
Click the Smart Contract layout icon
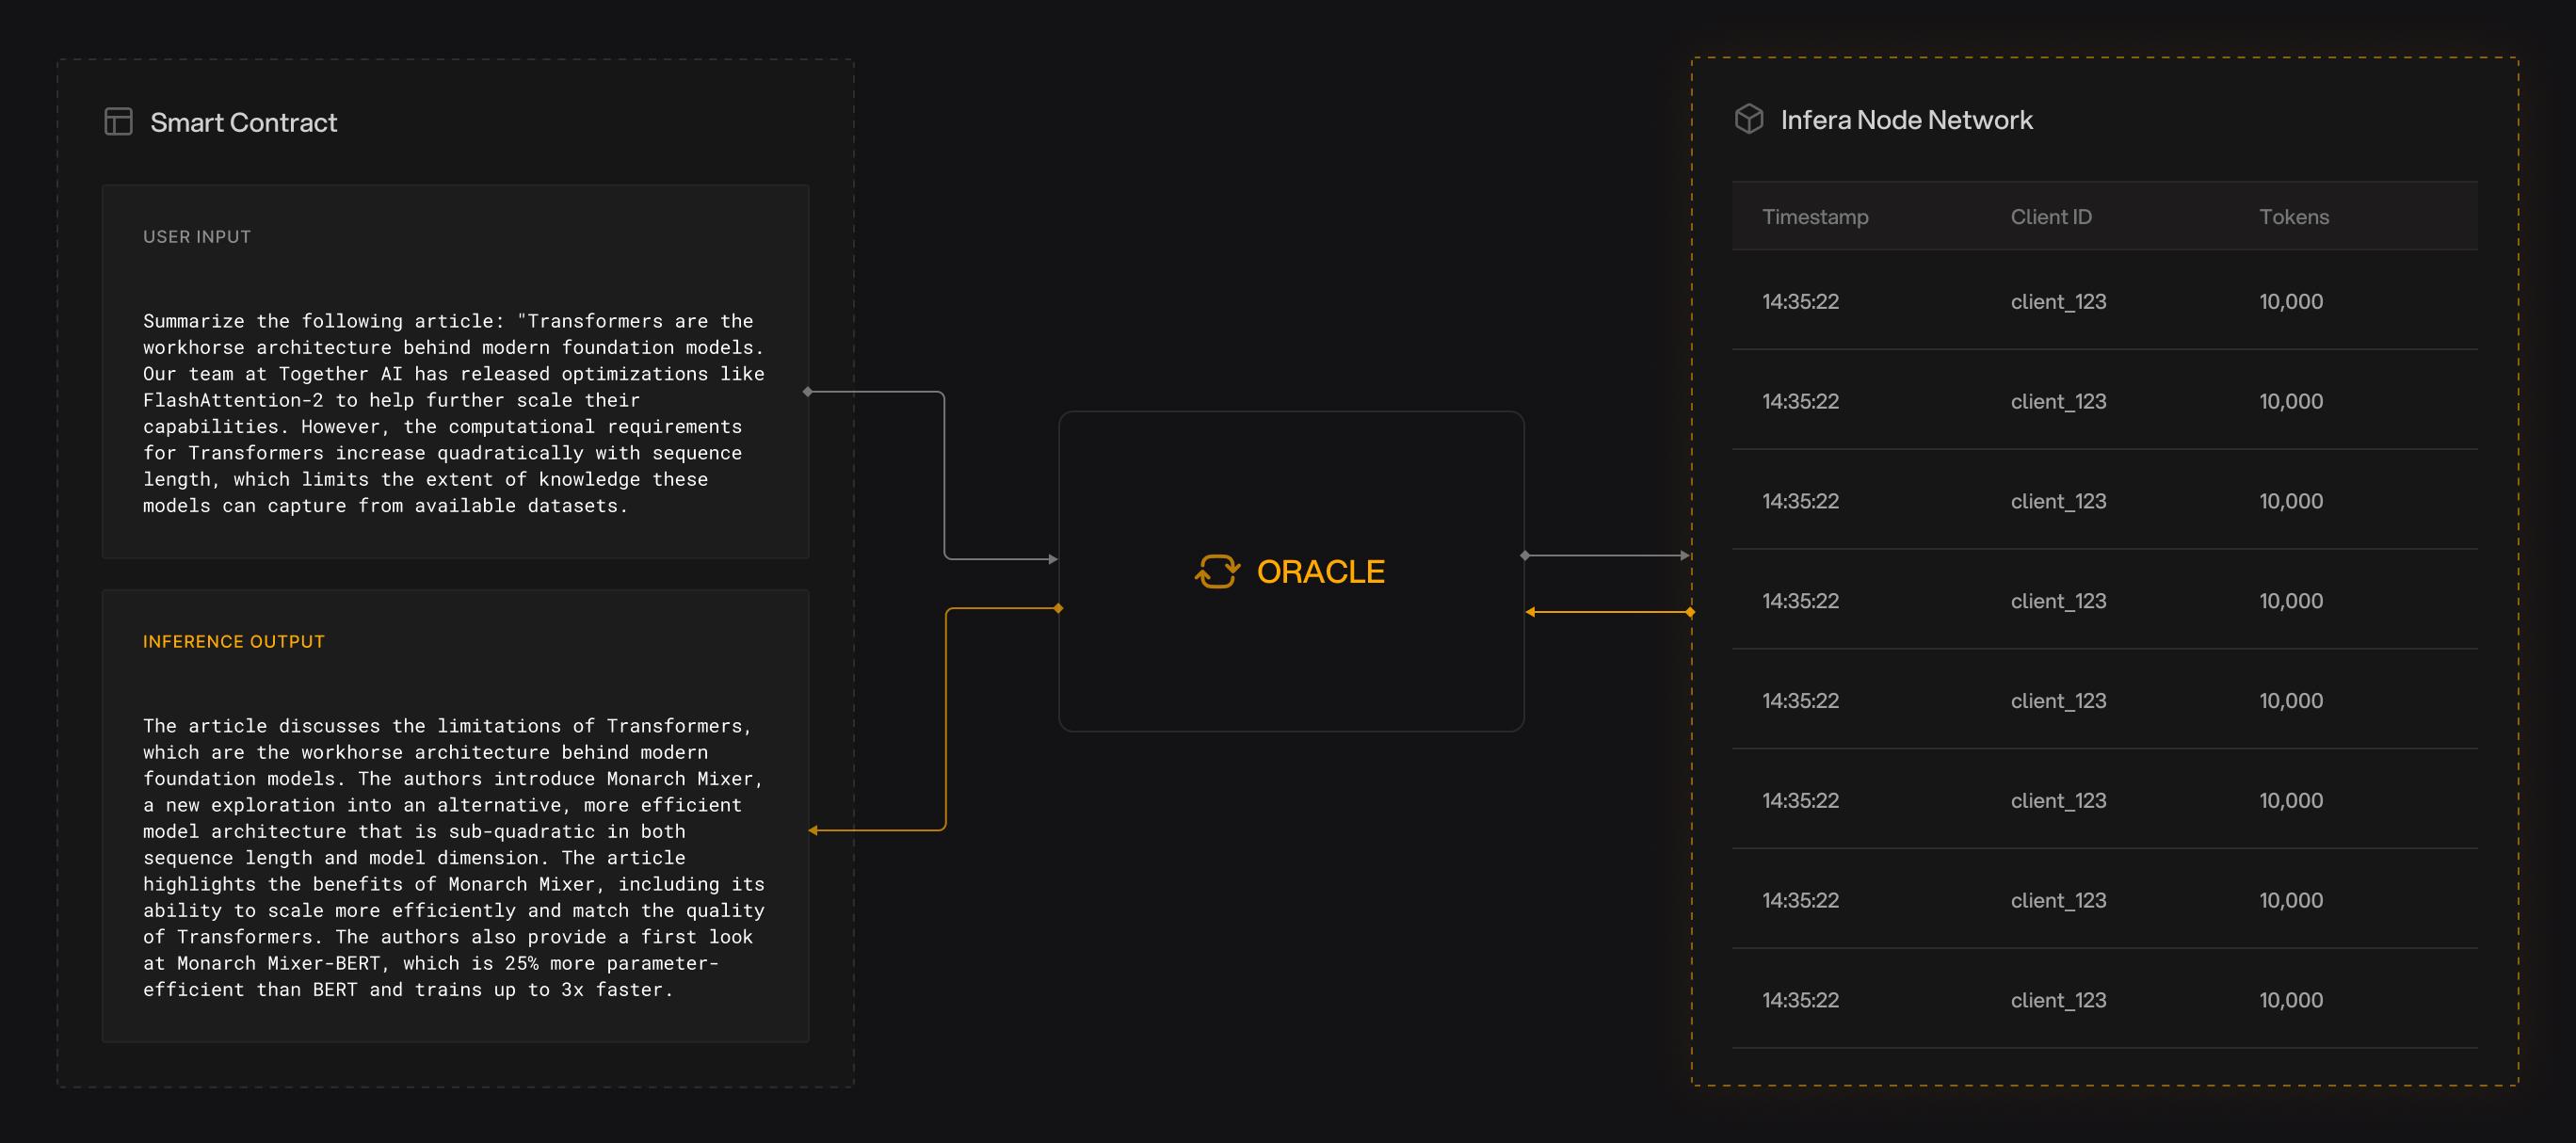118,122
